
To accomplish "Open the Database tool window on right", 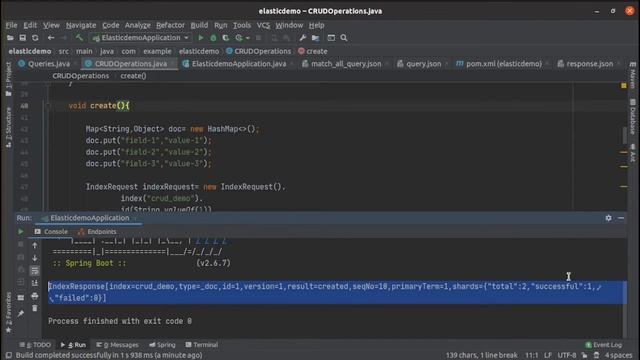I will pos(633,117).
